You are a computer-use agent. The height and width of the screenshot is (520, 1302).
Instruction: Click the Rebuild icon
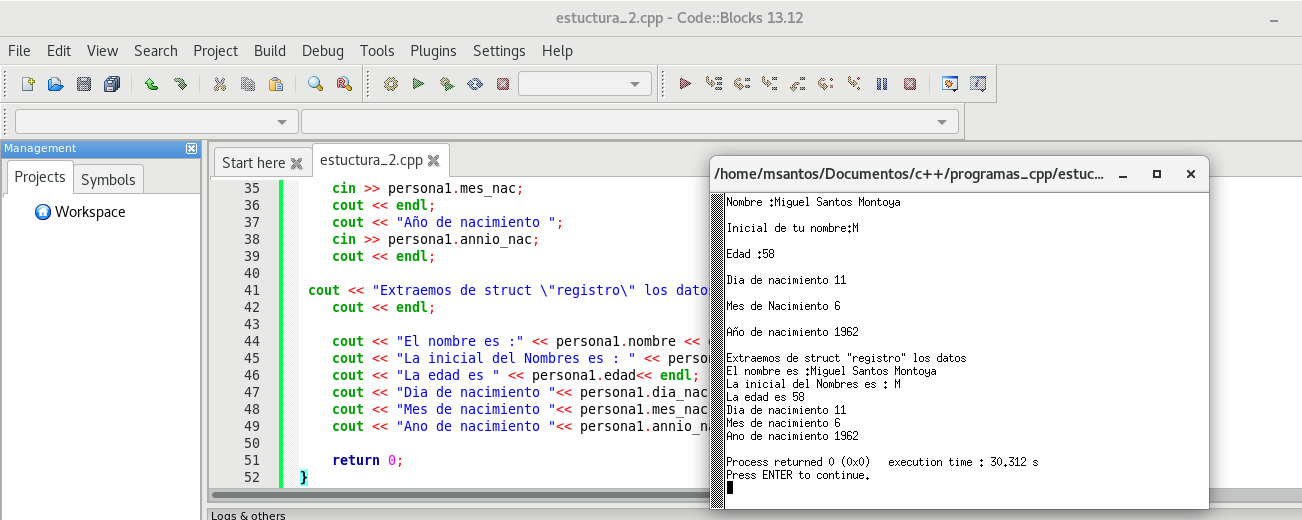475,84
